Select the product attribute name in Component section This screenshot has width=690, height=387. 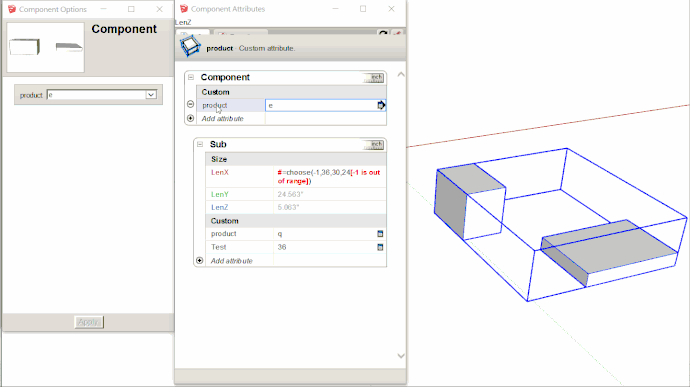click(215, 105)
